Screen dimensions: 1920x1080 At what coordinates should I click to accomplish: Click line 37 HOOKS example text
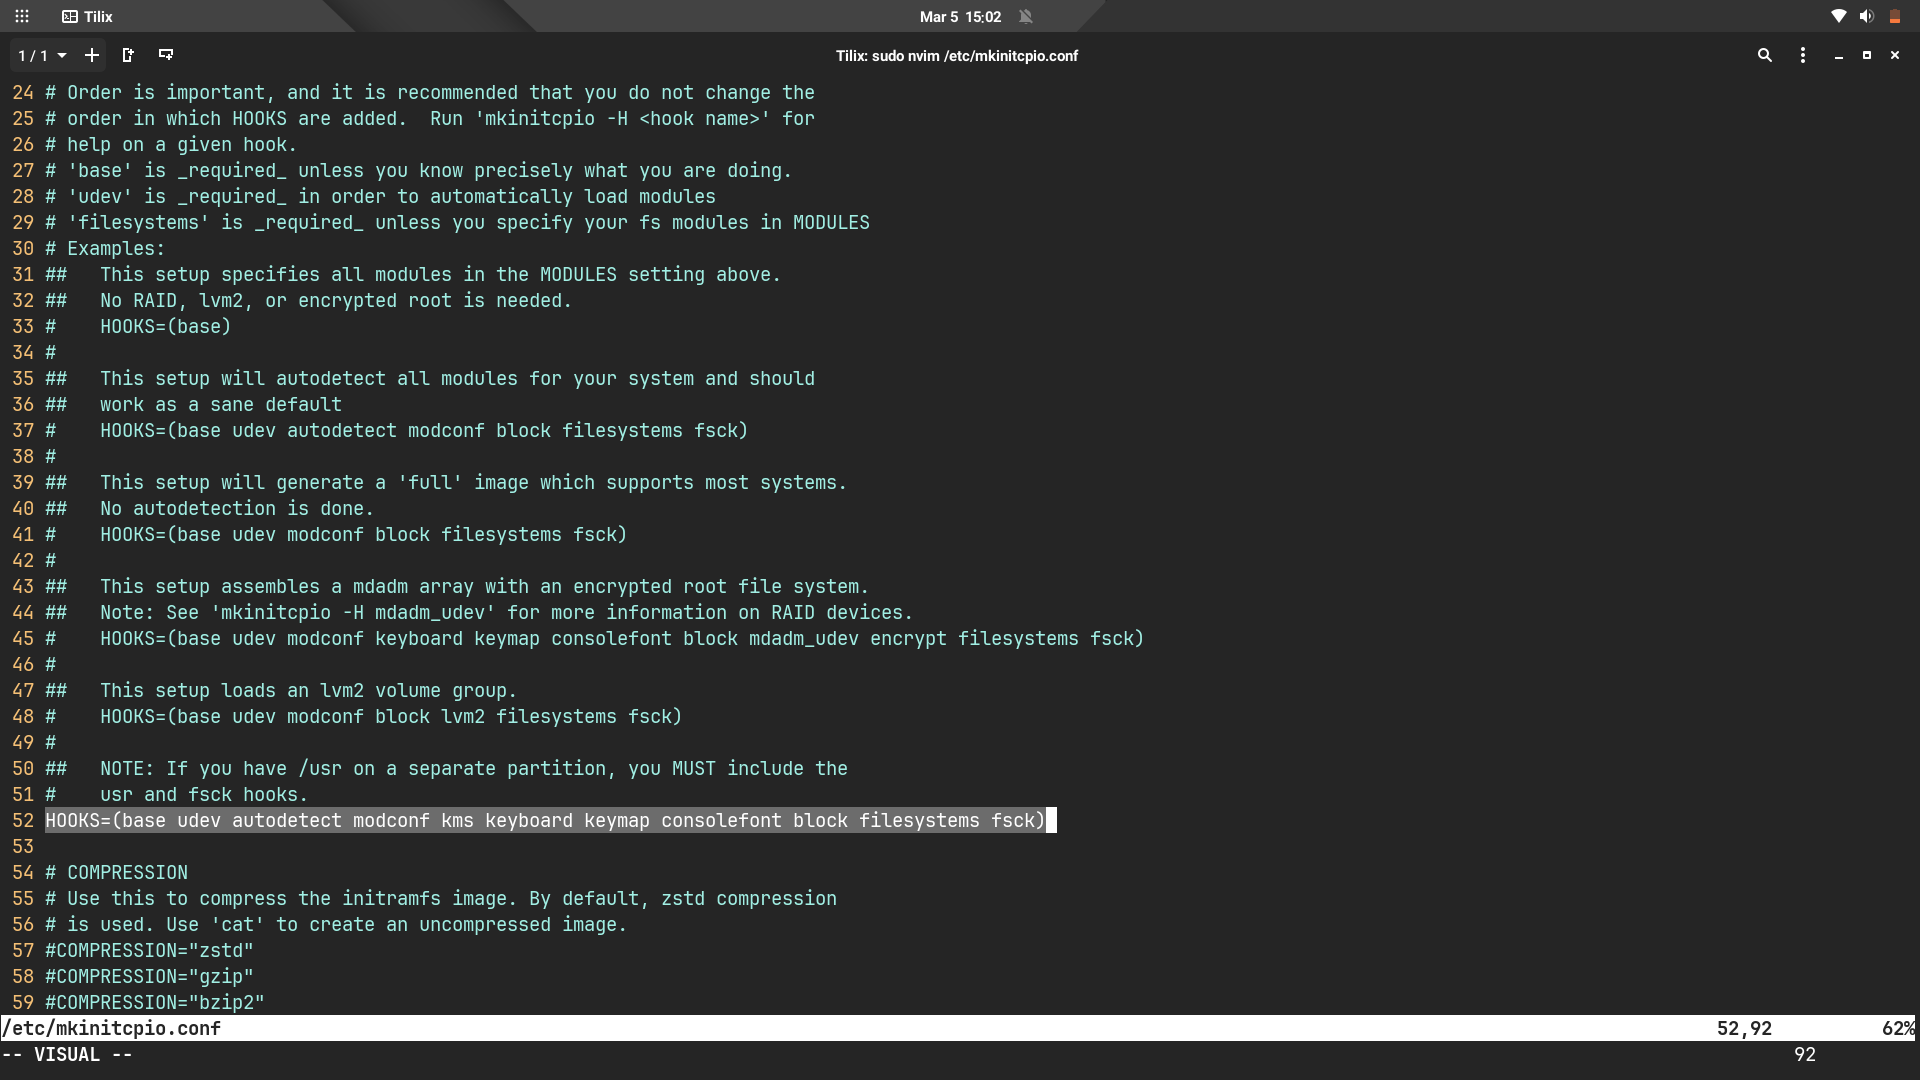click(423, 431)
